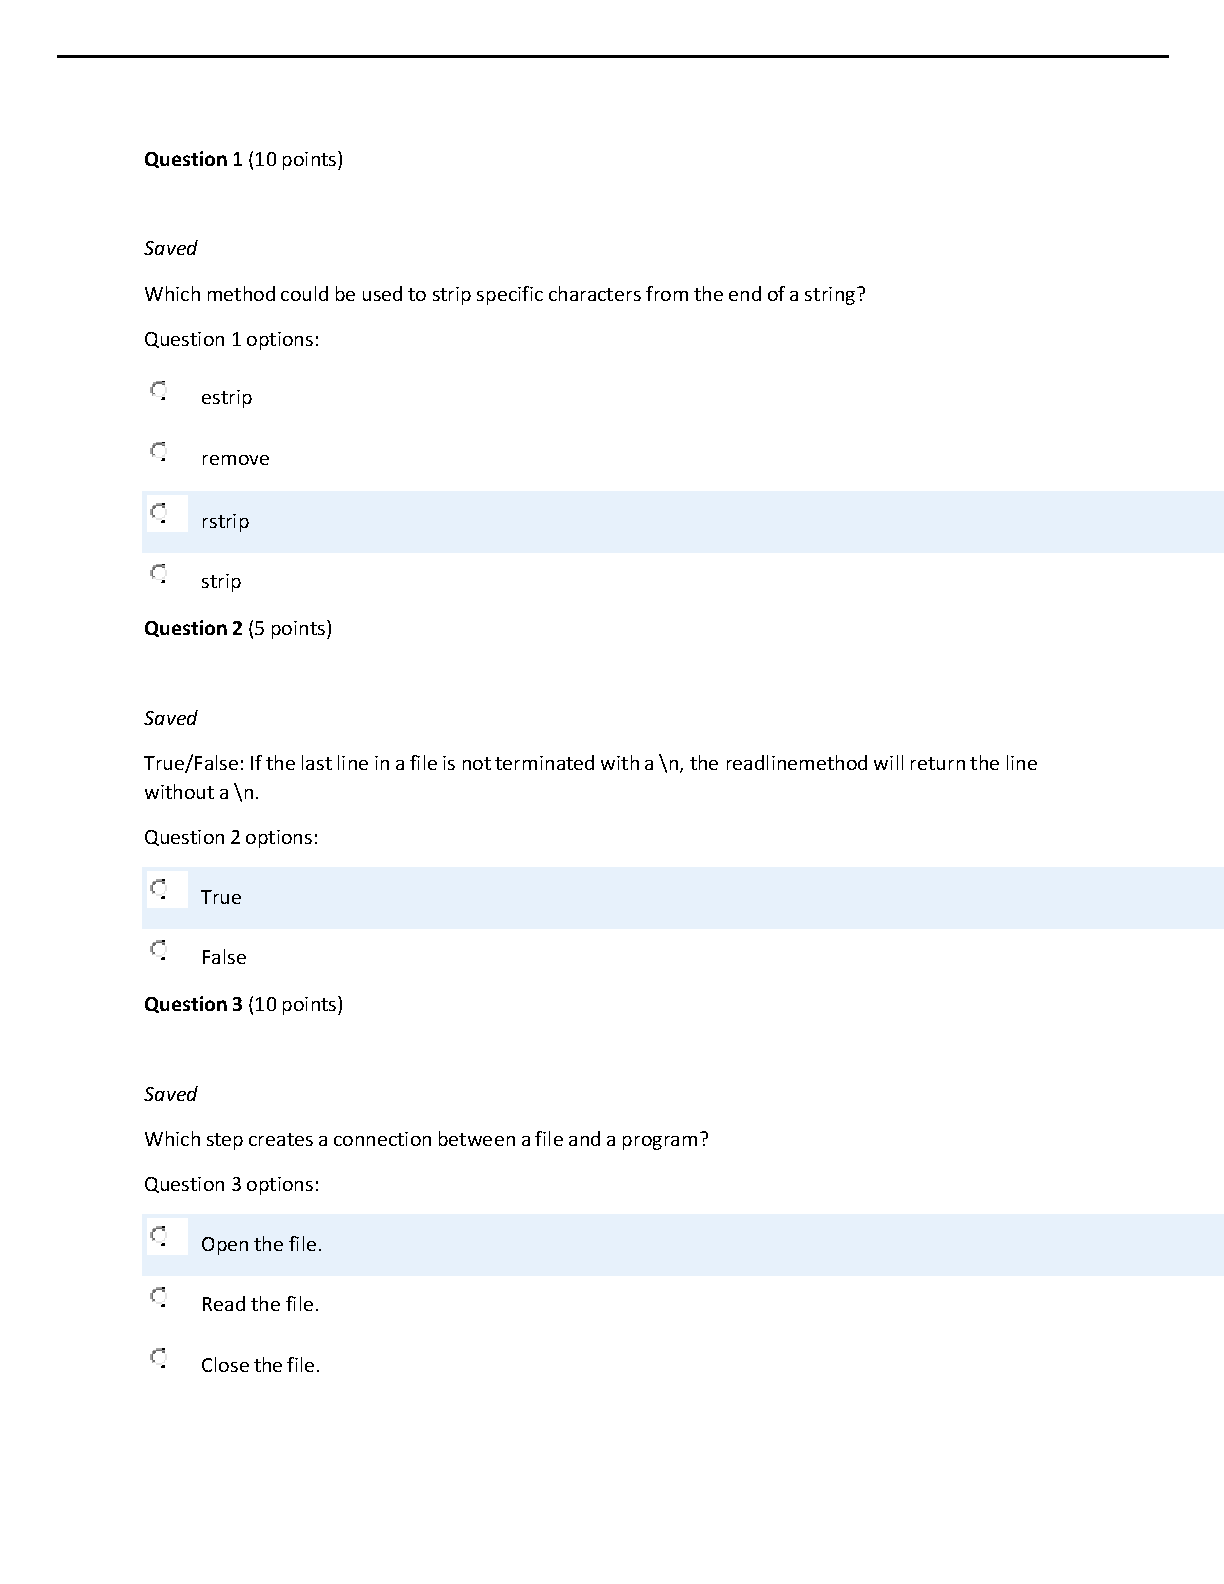Click the Open the file. text

(x=262, y=1245)
